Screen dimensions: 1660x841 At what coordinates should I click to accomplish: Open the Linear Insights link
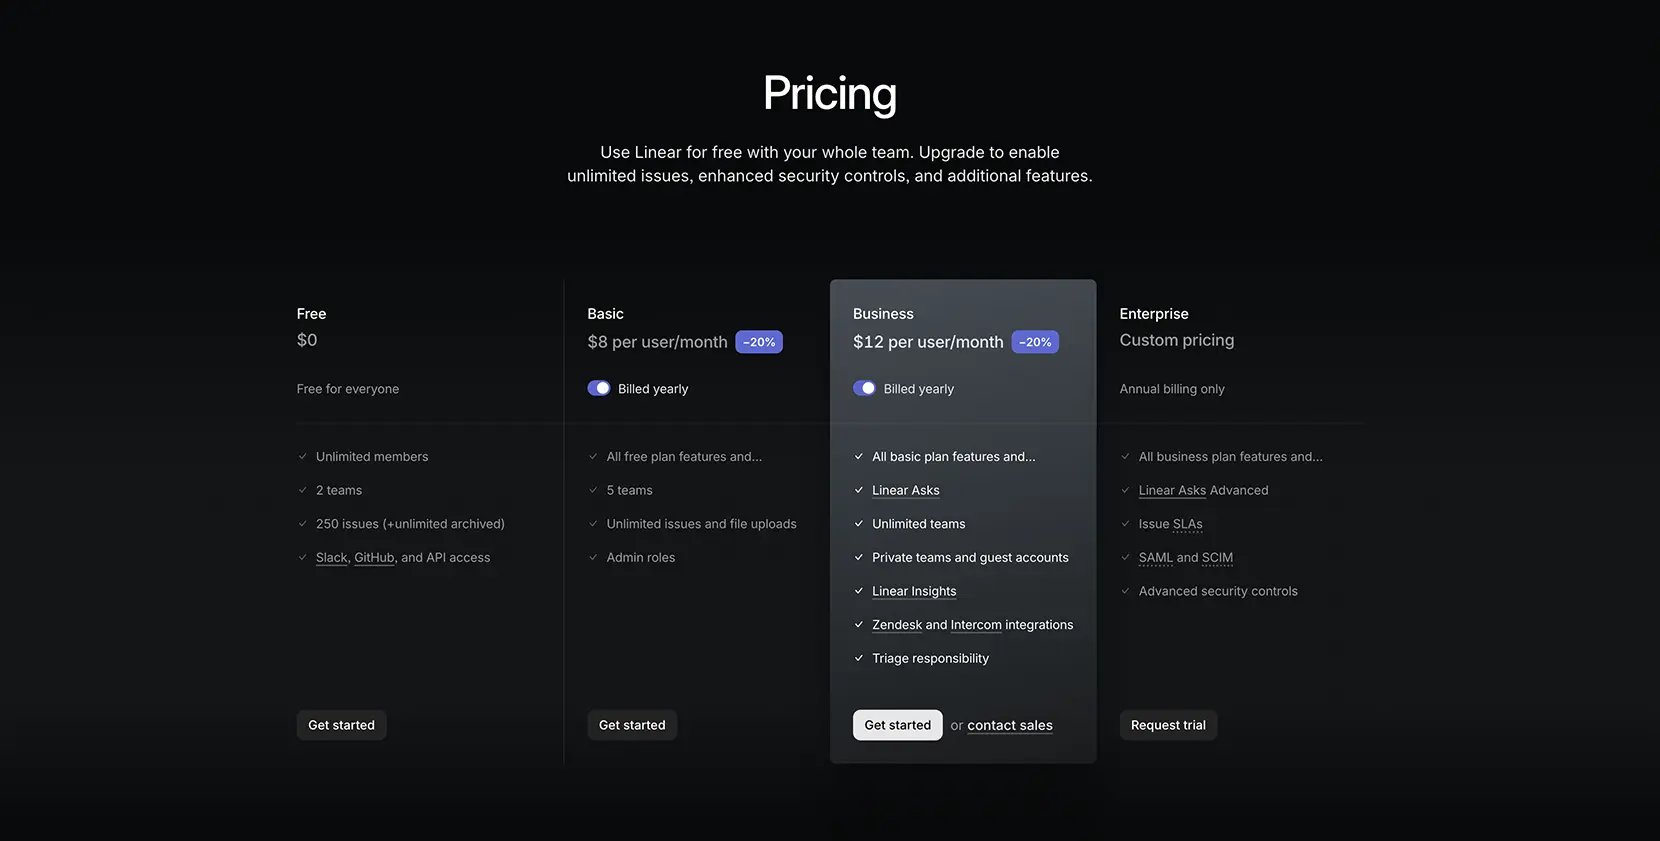(914, 591)
